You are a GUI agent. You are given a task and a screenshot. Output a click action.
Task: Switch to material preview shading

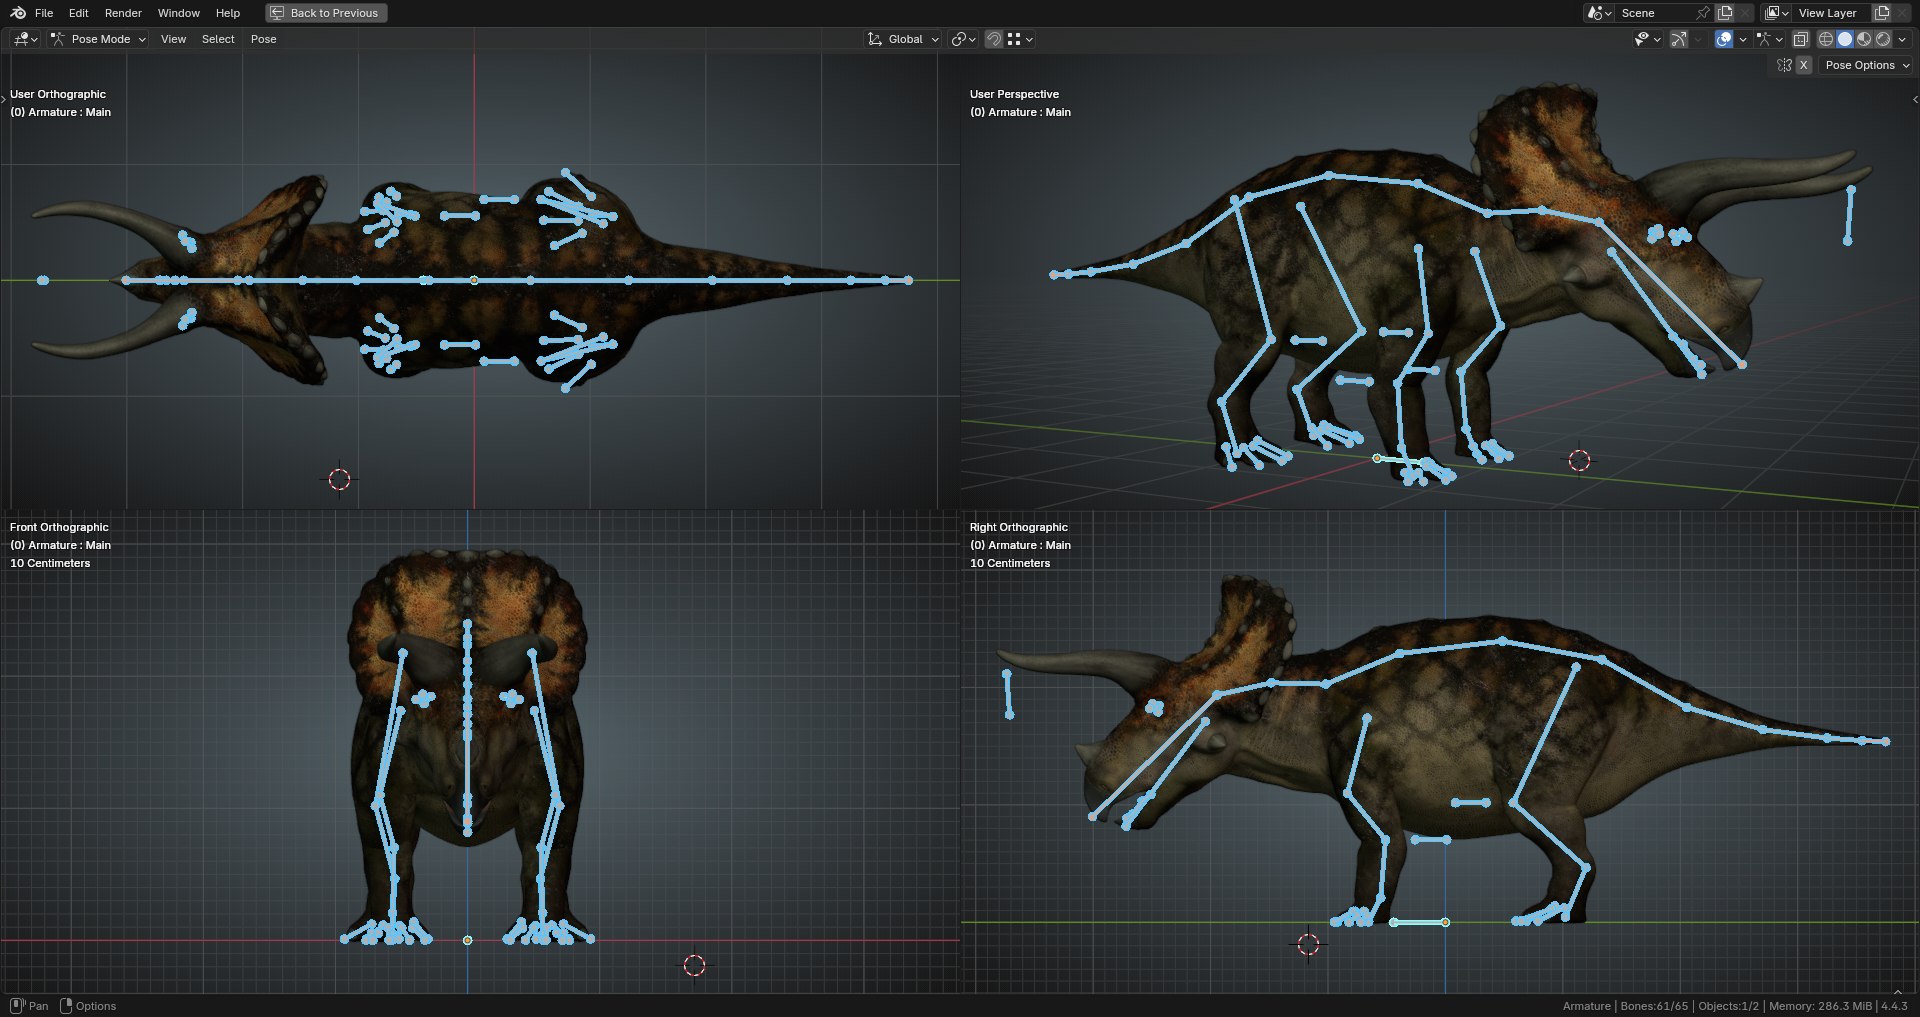[x=1864, y=39]
